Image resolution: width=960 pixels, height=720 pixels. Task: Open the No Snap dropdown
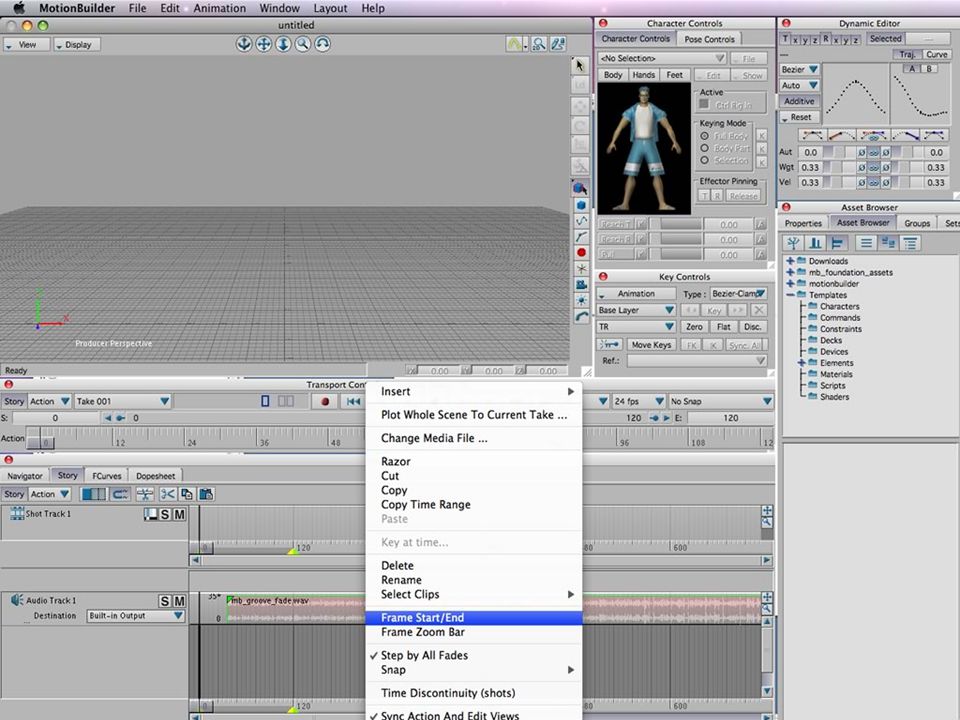click(721, 402)
